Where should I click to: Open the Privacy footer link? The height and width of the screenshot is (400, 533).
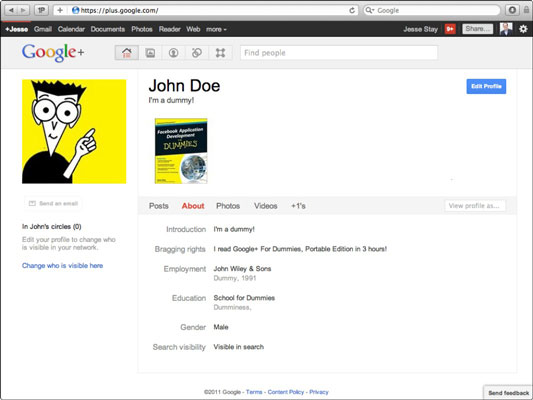click(319, 392)
